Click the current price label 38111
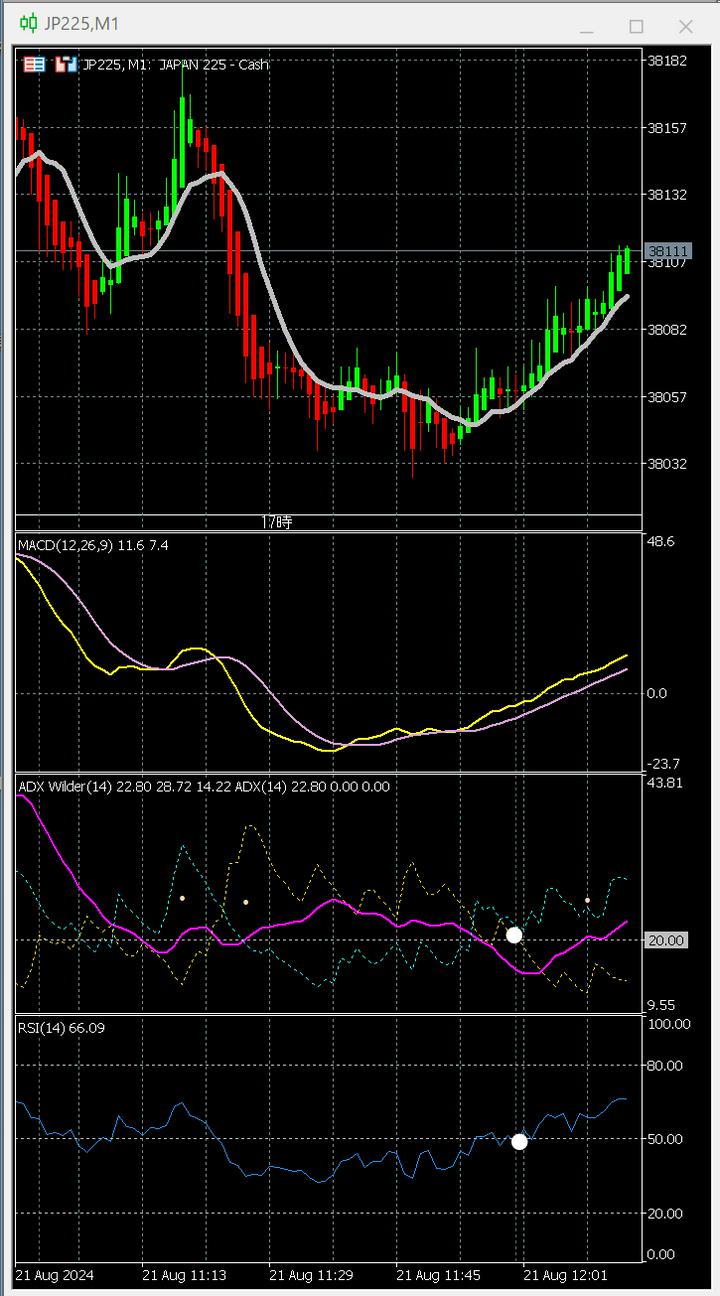 pyautogui.click(x=666, y=251)
